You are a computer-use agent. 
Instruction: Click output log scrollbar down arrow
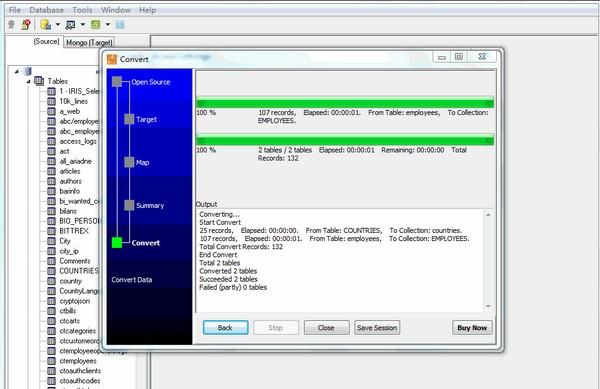coord(488,306)
